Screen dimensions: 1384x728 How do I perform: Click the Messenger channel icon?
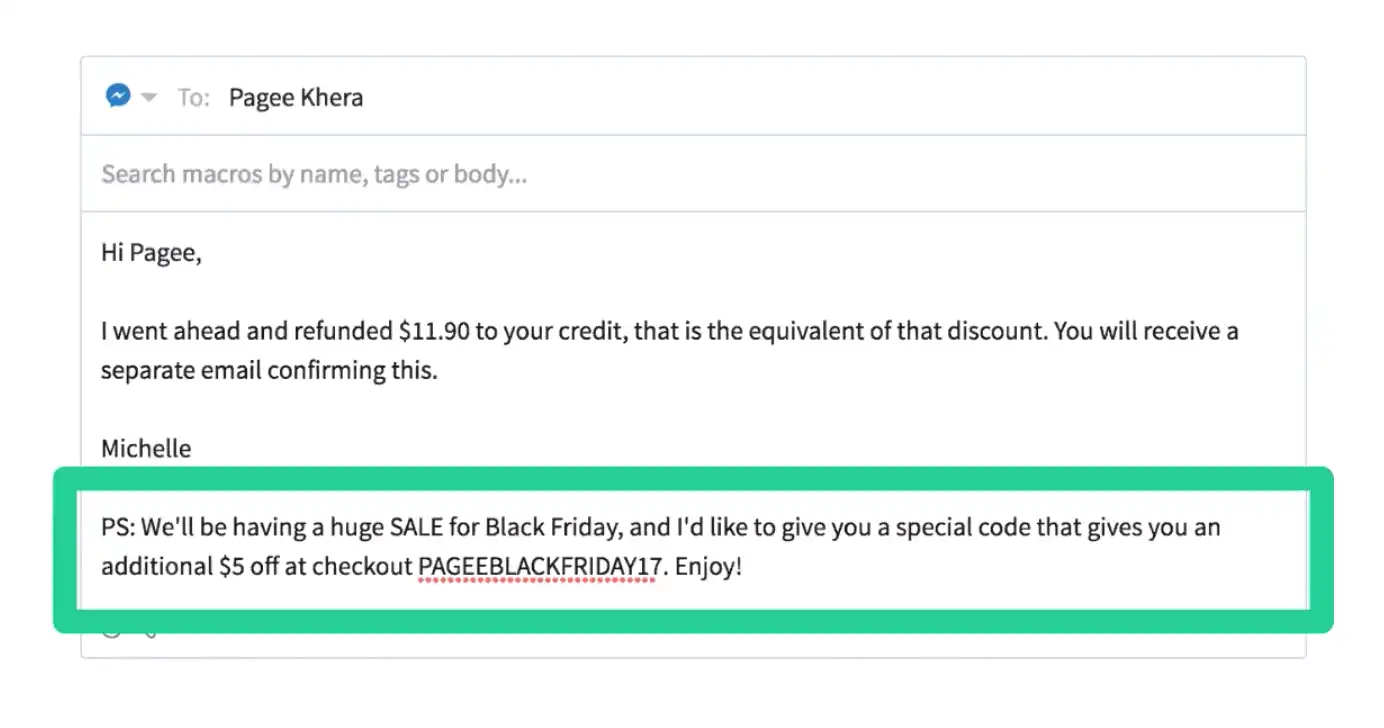coord(118,96)
